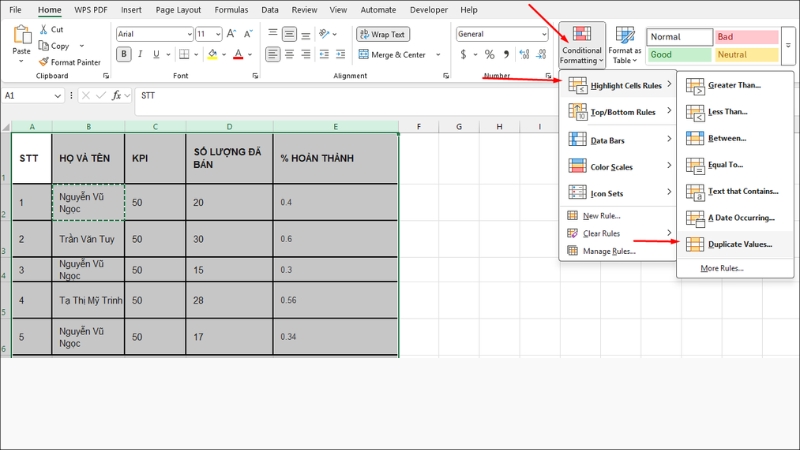This screenshot has height=450, width=800.
Task: Click the Insert Function fx icon
Action: coord(116,95)
